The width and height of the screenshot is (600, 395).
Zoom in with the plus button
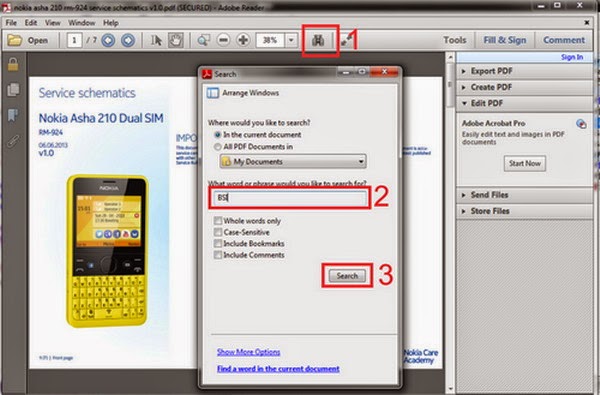pos(243,40)
